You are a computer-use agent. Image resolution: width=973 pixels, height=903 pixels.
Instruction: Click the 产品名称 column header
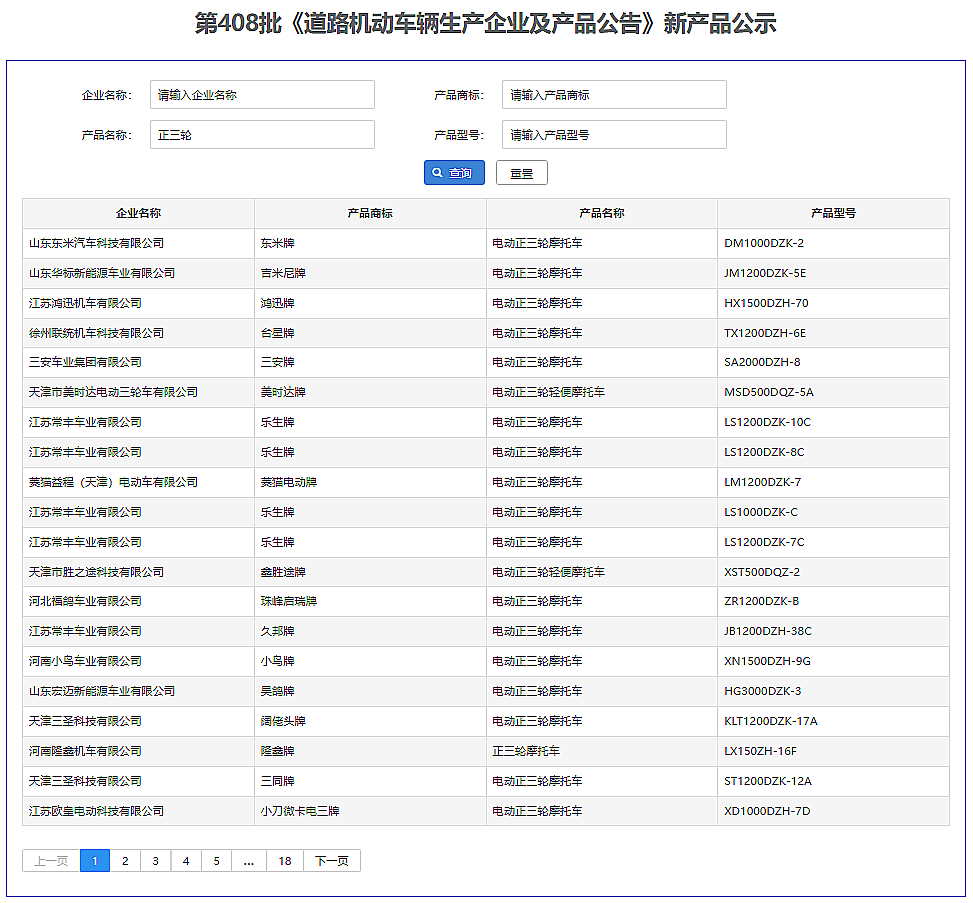(602, 213)
